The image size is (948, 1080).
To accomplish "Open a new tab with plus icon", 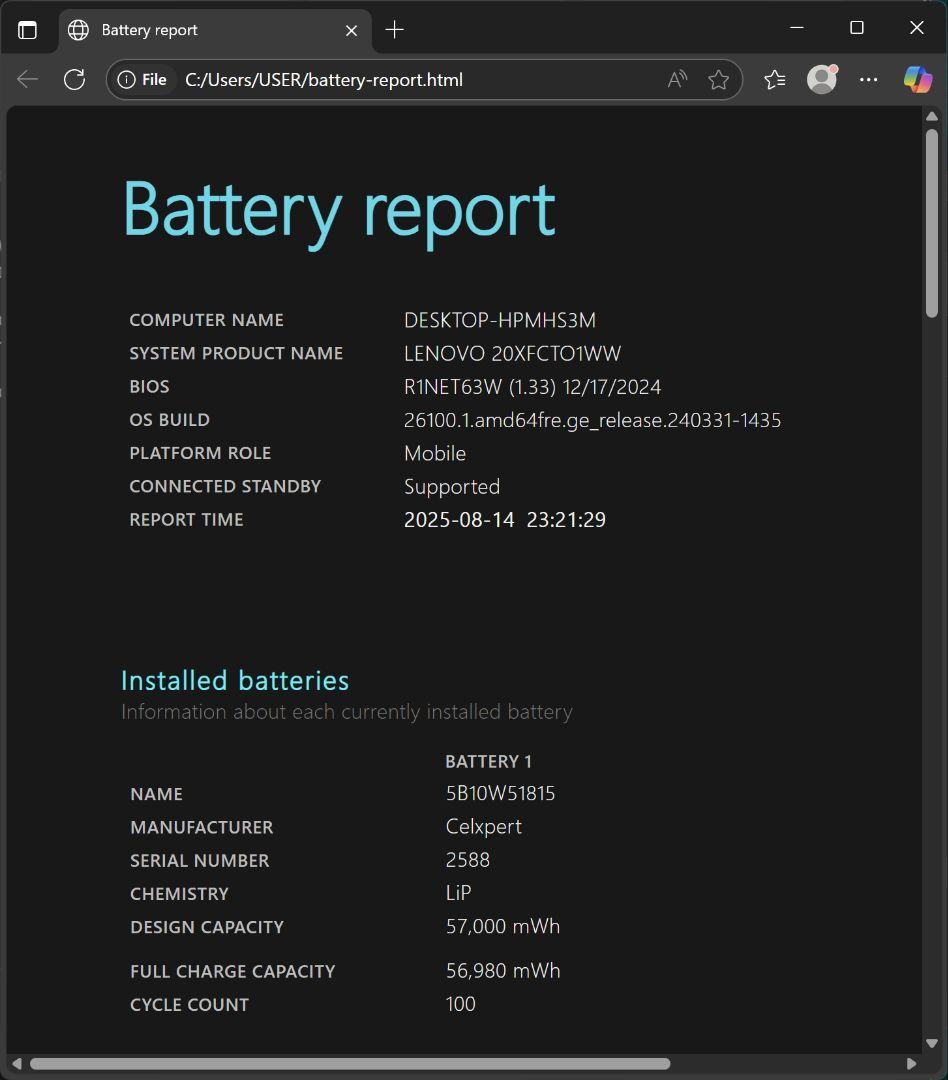I will pyautogui.click(x=395, y=30).
